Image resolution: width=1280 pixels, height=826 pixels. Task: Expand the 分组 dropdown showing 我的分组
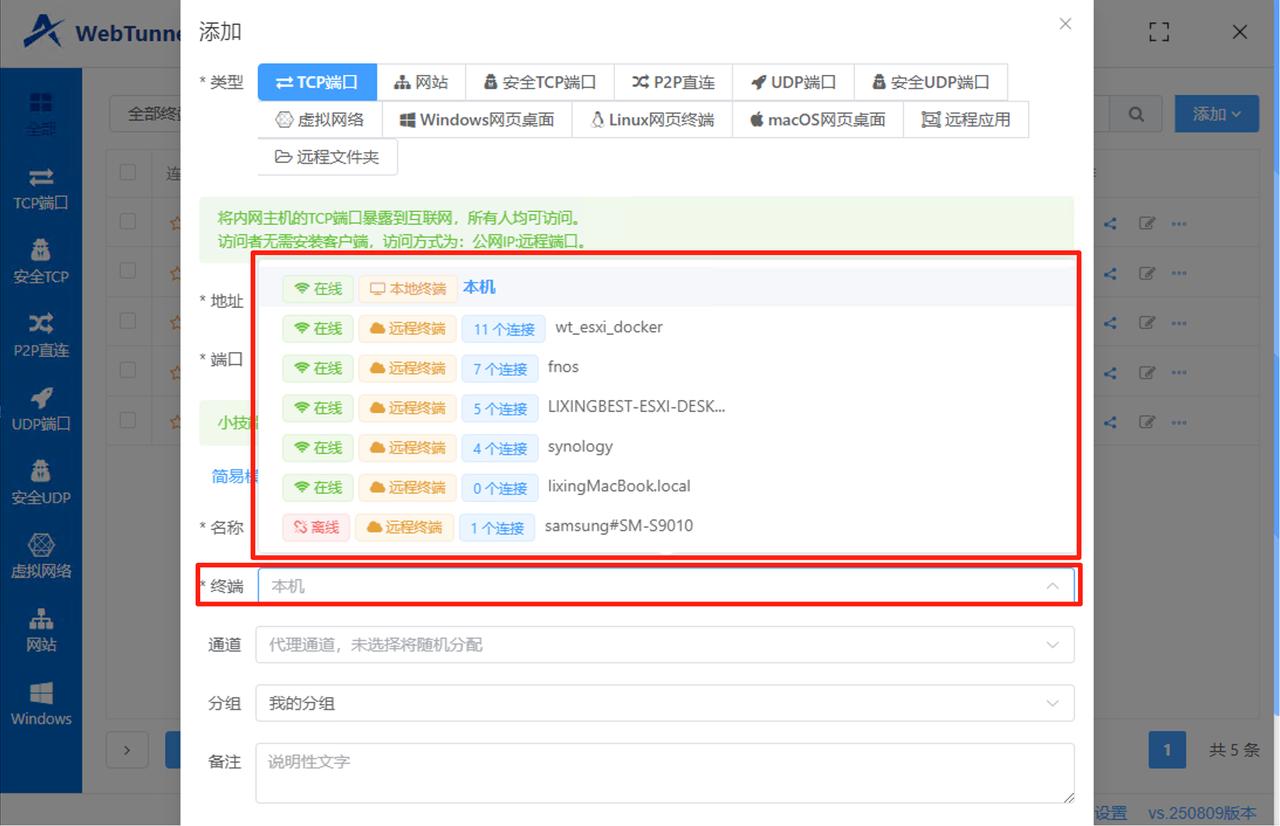pos(665,703)
